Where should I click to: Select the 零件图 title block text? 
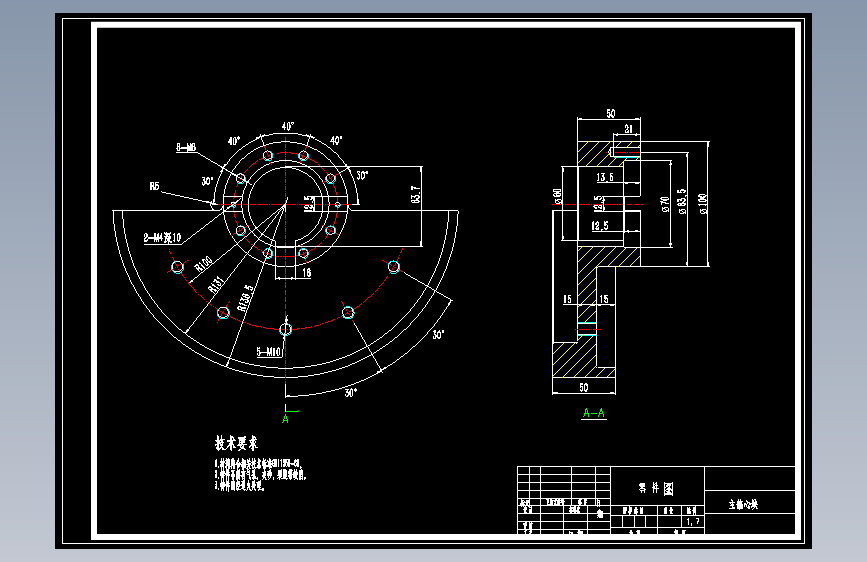click(x=656, y=488)
